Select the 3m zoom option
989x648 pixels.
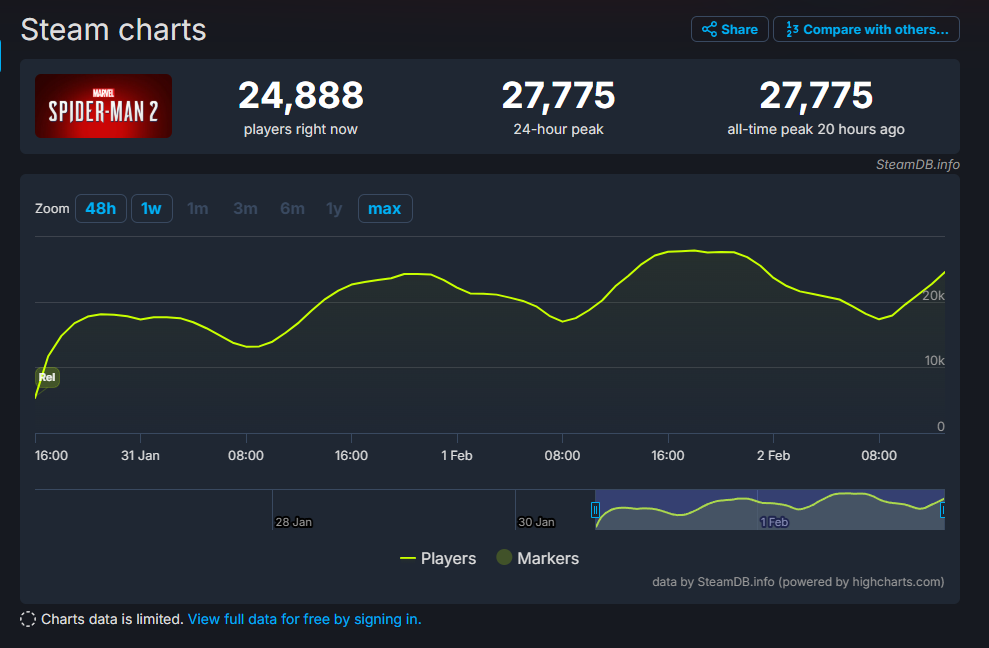point(245,208)
